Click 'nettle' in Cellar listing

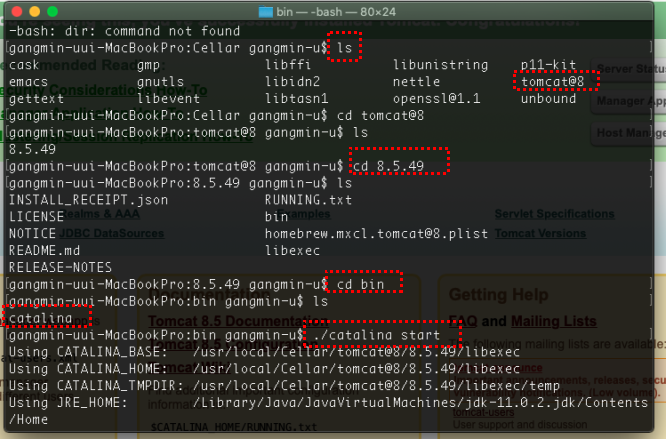416,82
